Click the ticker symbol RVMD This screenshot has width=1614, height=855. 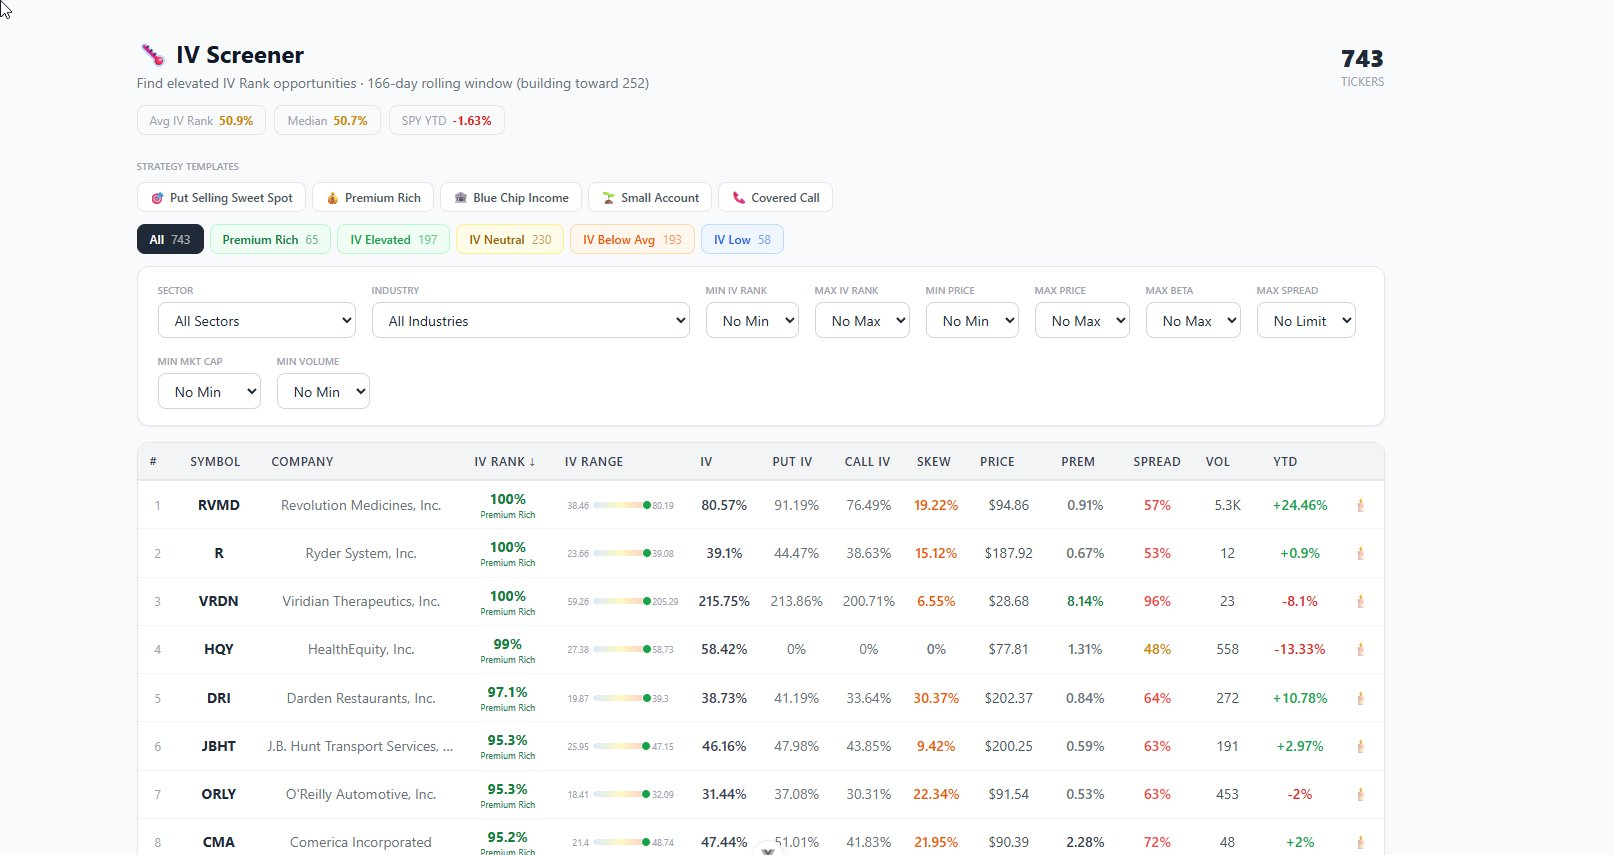[x=219, y=505]
